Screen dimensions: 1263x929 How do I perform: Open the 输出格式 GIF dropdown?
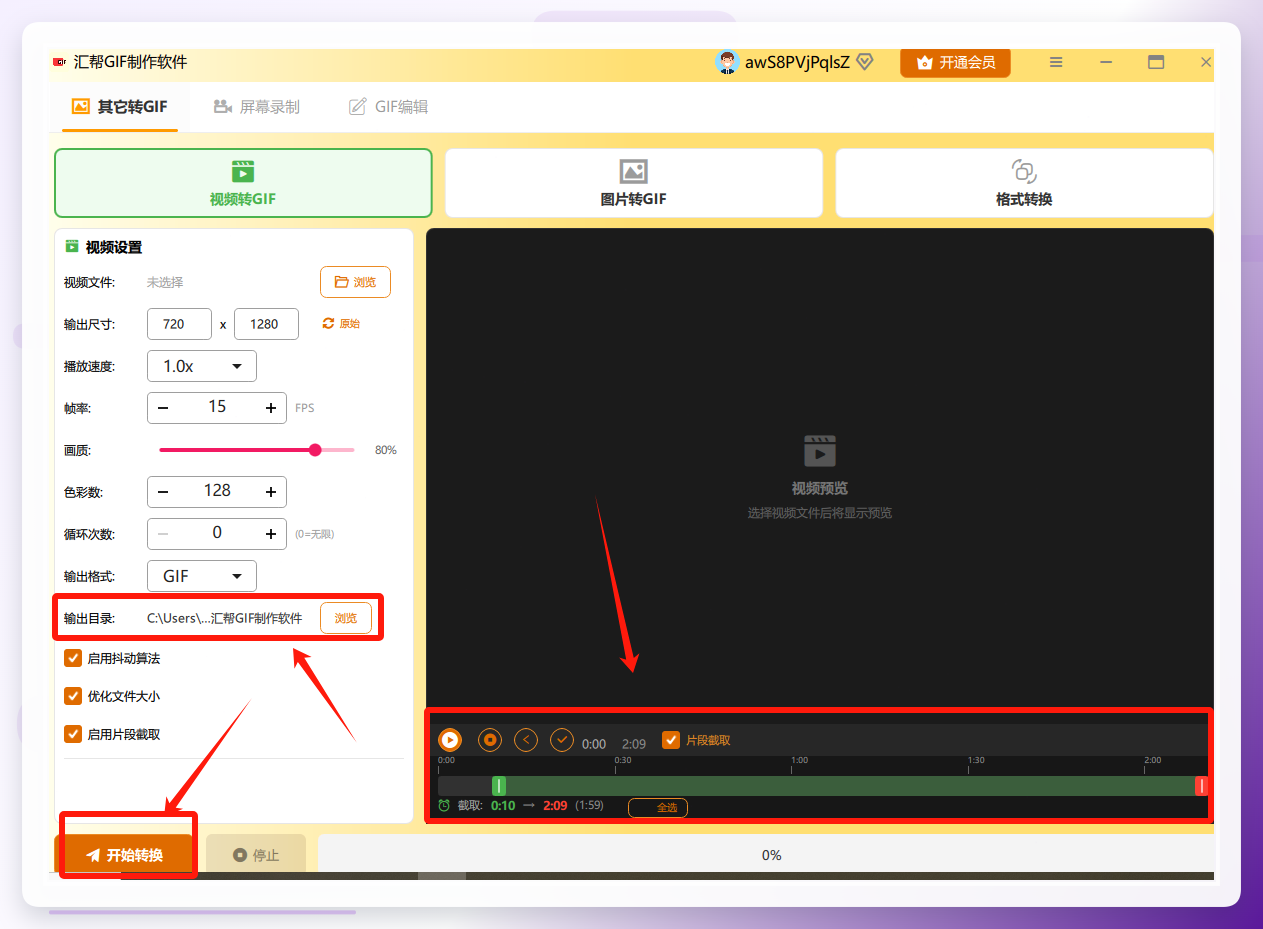coord(202,576)
